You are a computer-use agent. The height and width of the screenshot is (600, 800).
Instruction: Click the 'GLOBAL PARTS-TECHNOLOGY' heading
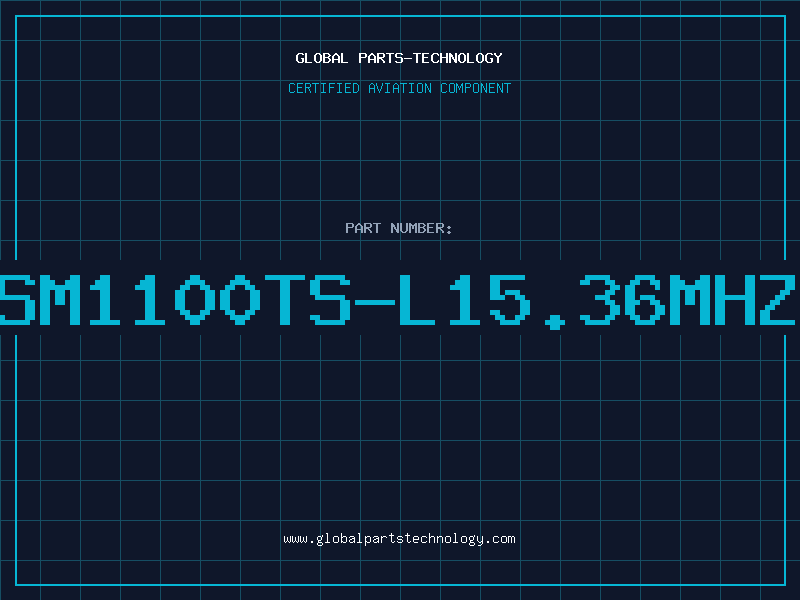[x=399, y=58]
